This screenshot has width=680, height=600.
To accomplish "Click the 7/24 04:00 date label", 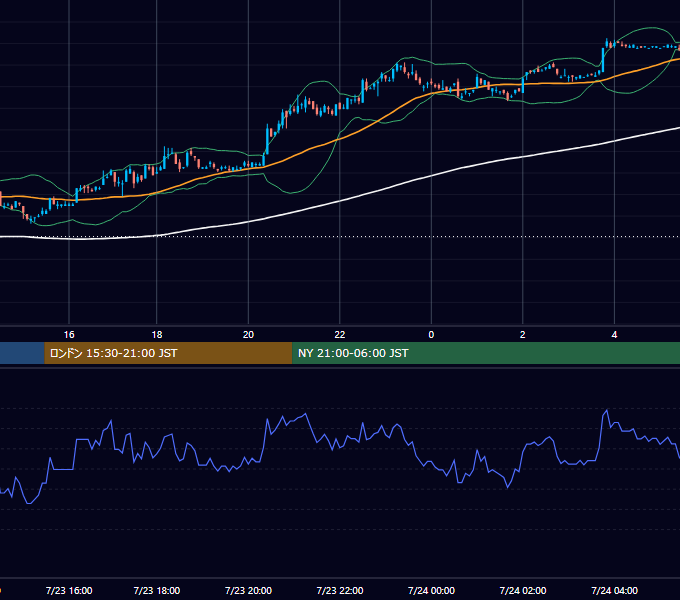I will tap(614, 591).
